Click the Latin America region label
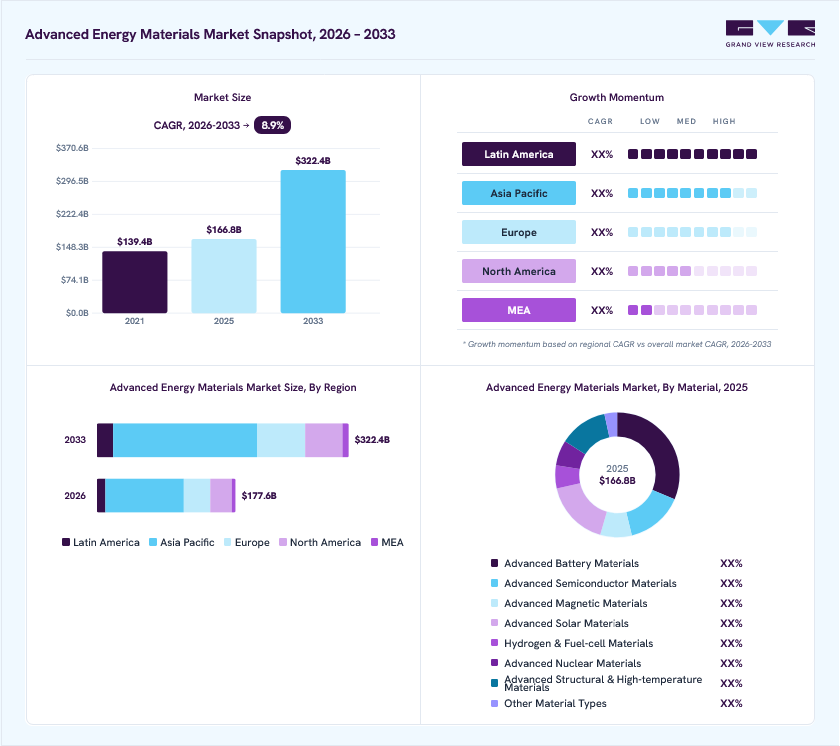Screen dimensions: 840x746 [x=519, y=154]
